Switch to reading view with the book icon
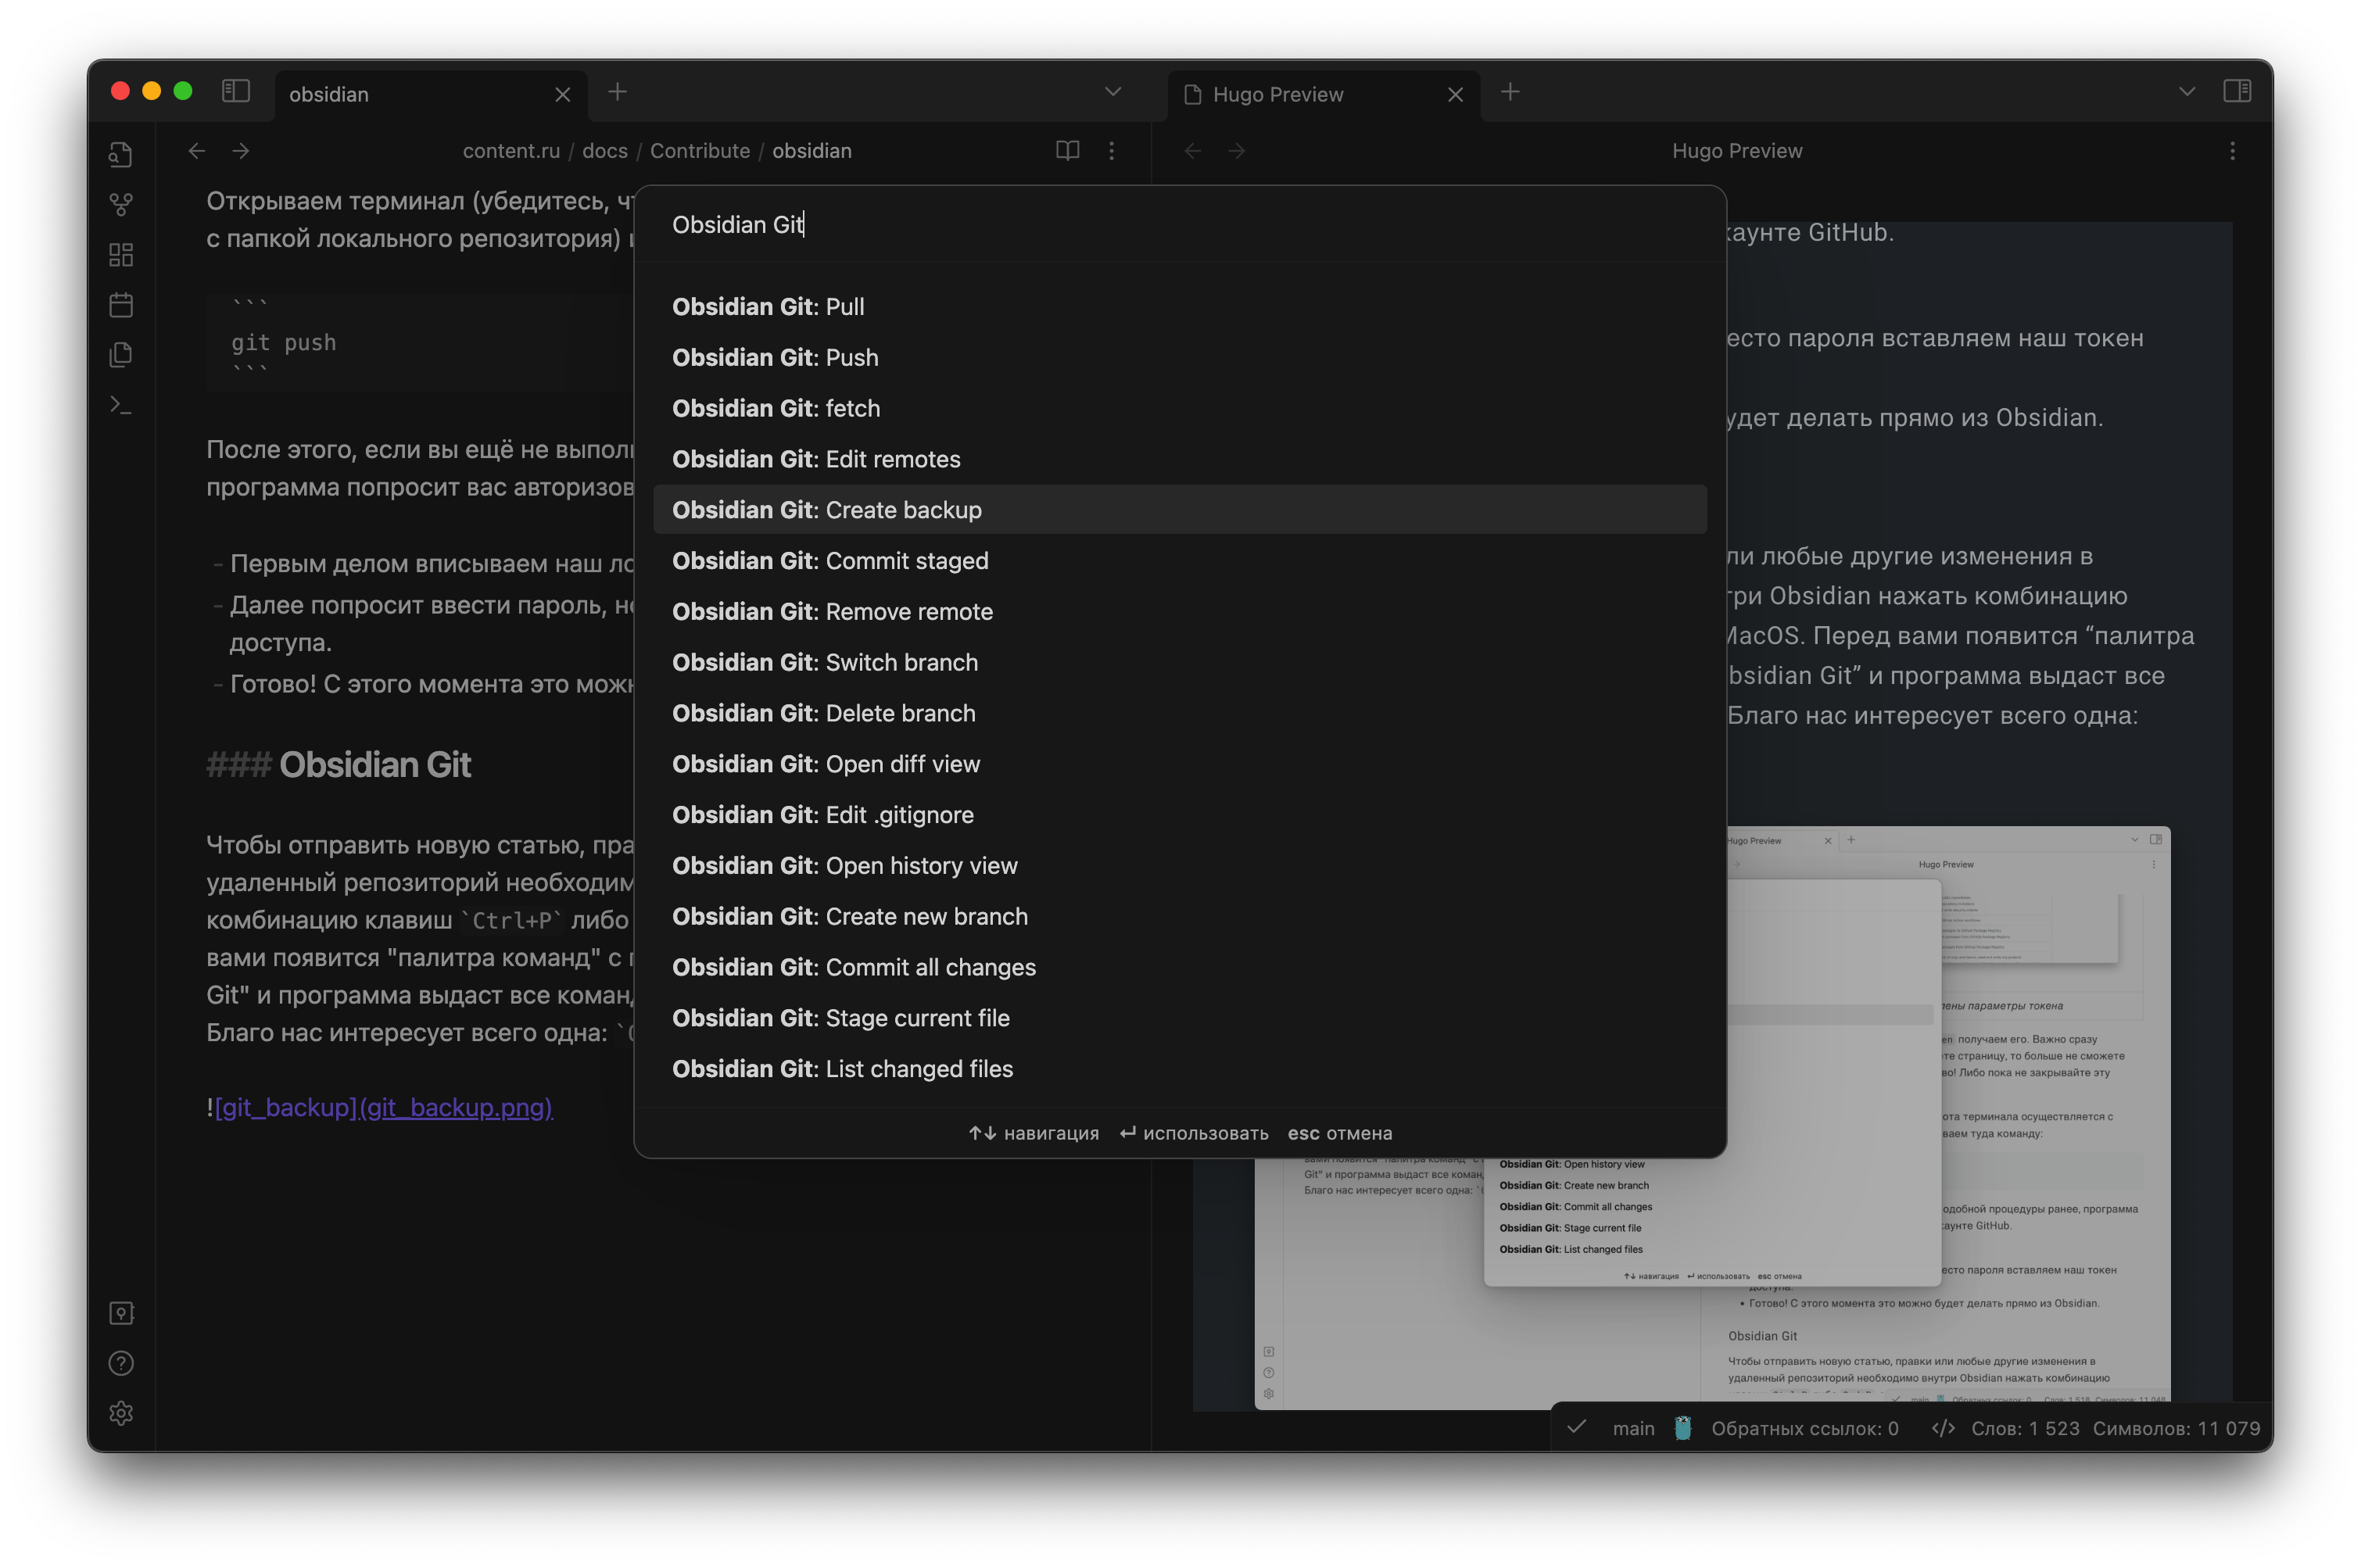2361x1568 pixels. (x=1066, y=150)
